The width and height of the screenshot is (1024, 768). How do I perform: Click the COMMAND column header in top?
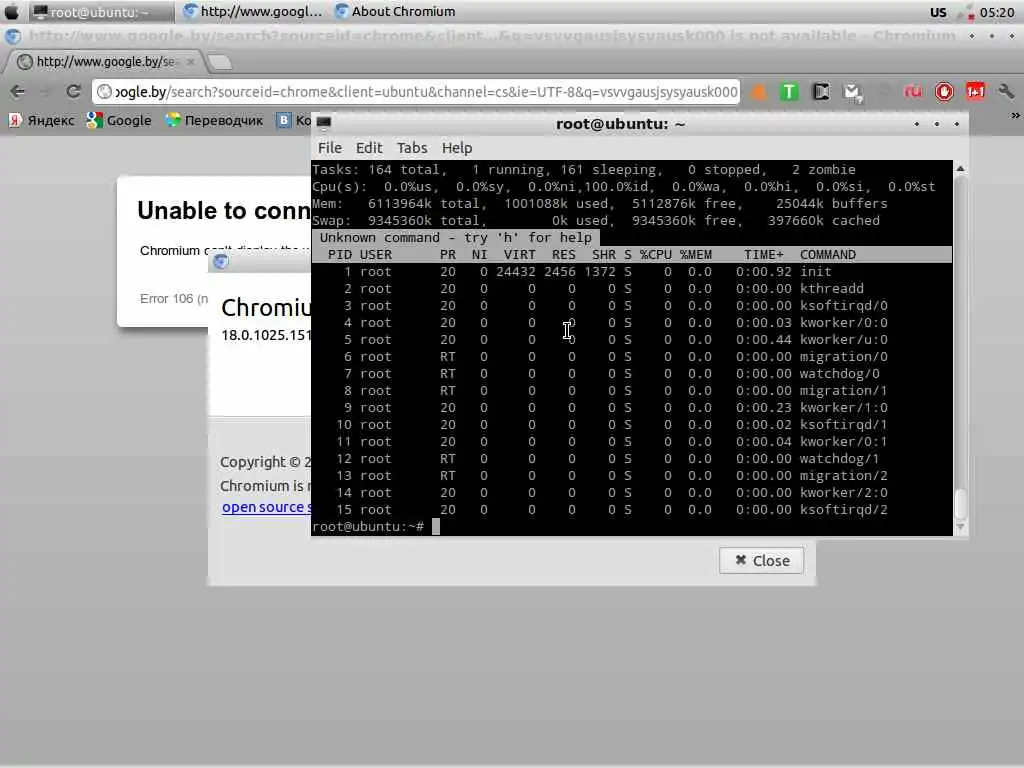pos(827,255)
